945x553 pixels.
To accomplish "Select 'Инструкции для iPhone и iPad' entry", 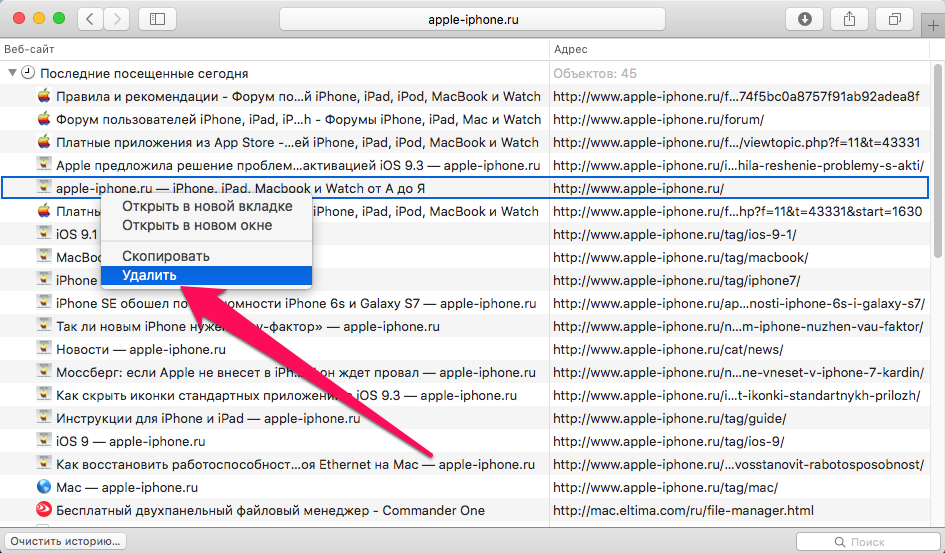I will (208, 419).
